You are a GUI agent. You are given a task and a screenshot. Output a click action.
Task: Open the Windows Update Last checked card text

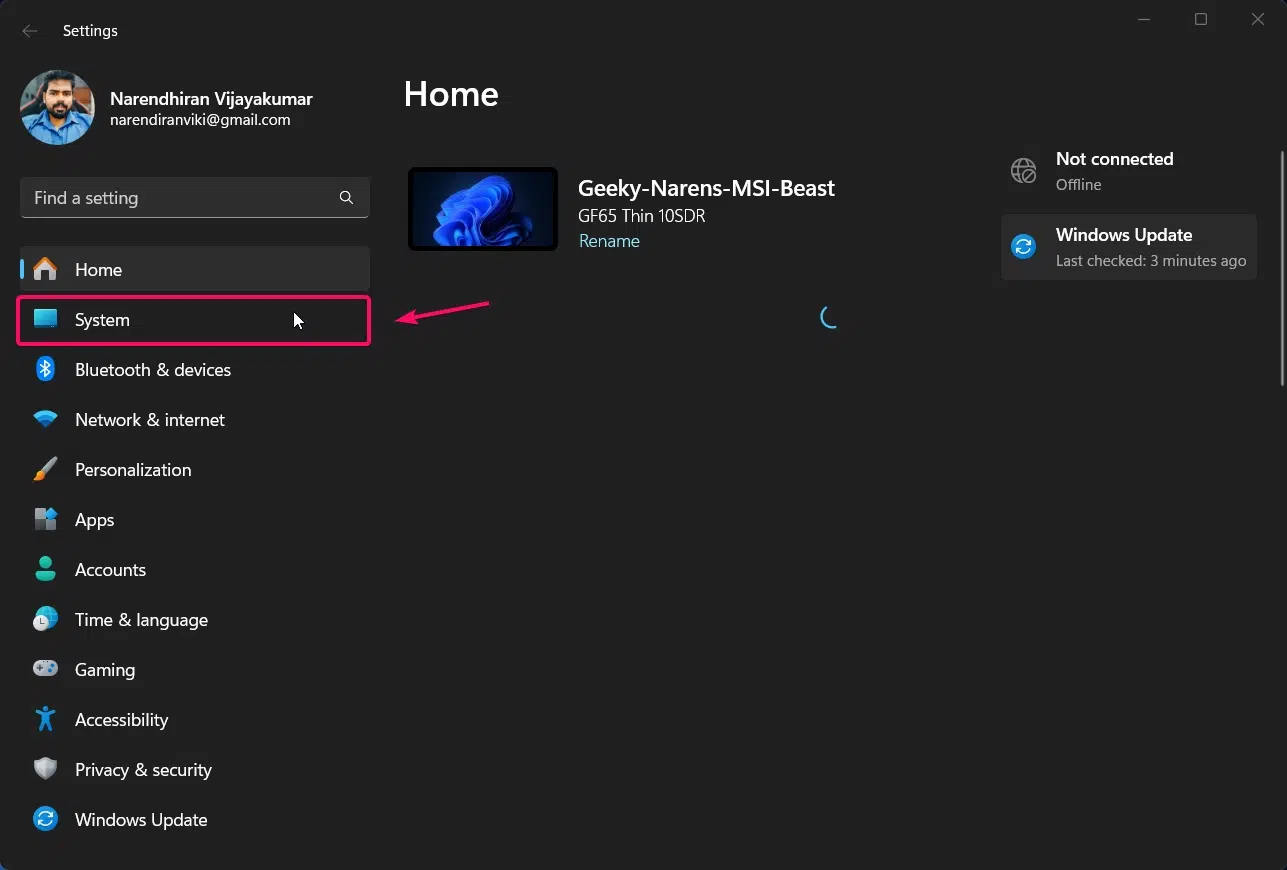(1151, 247)
